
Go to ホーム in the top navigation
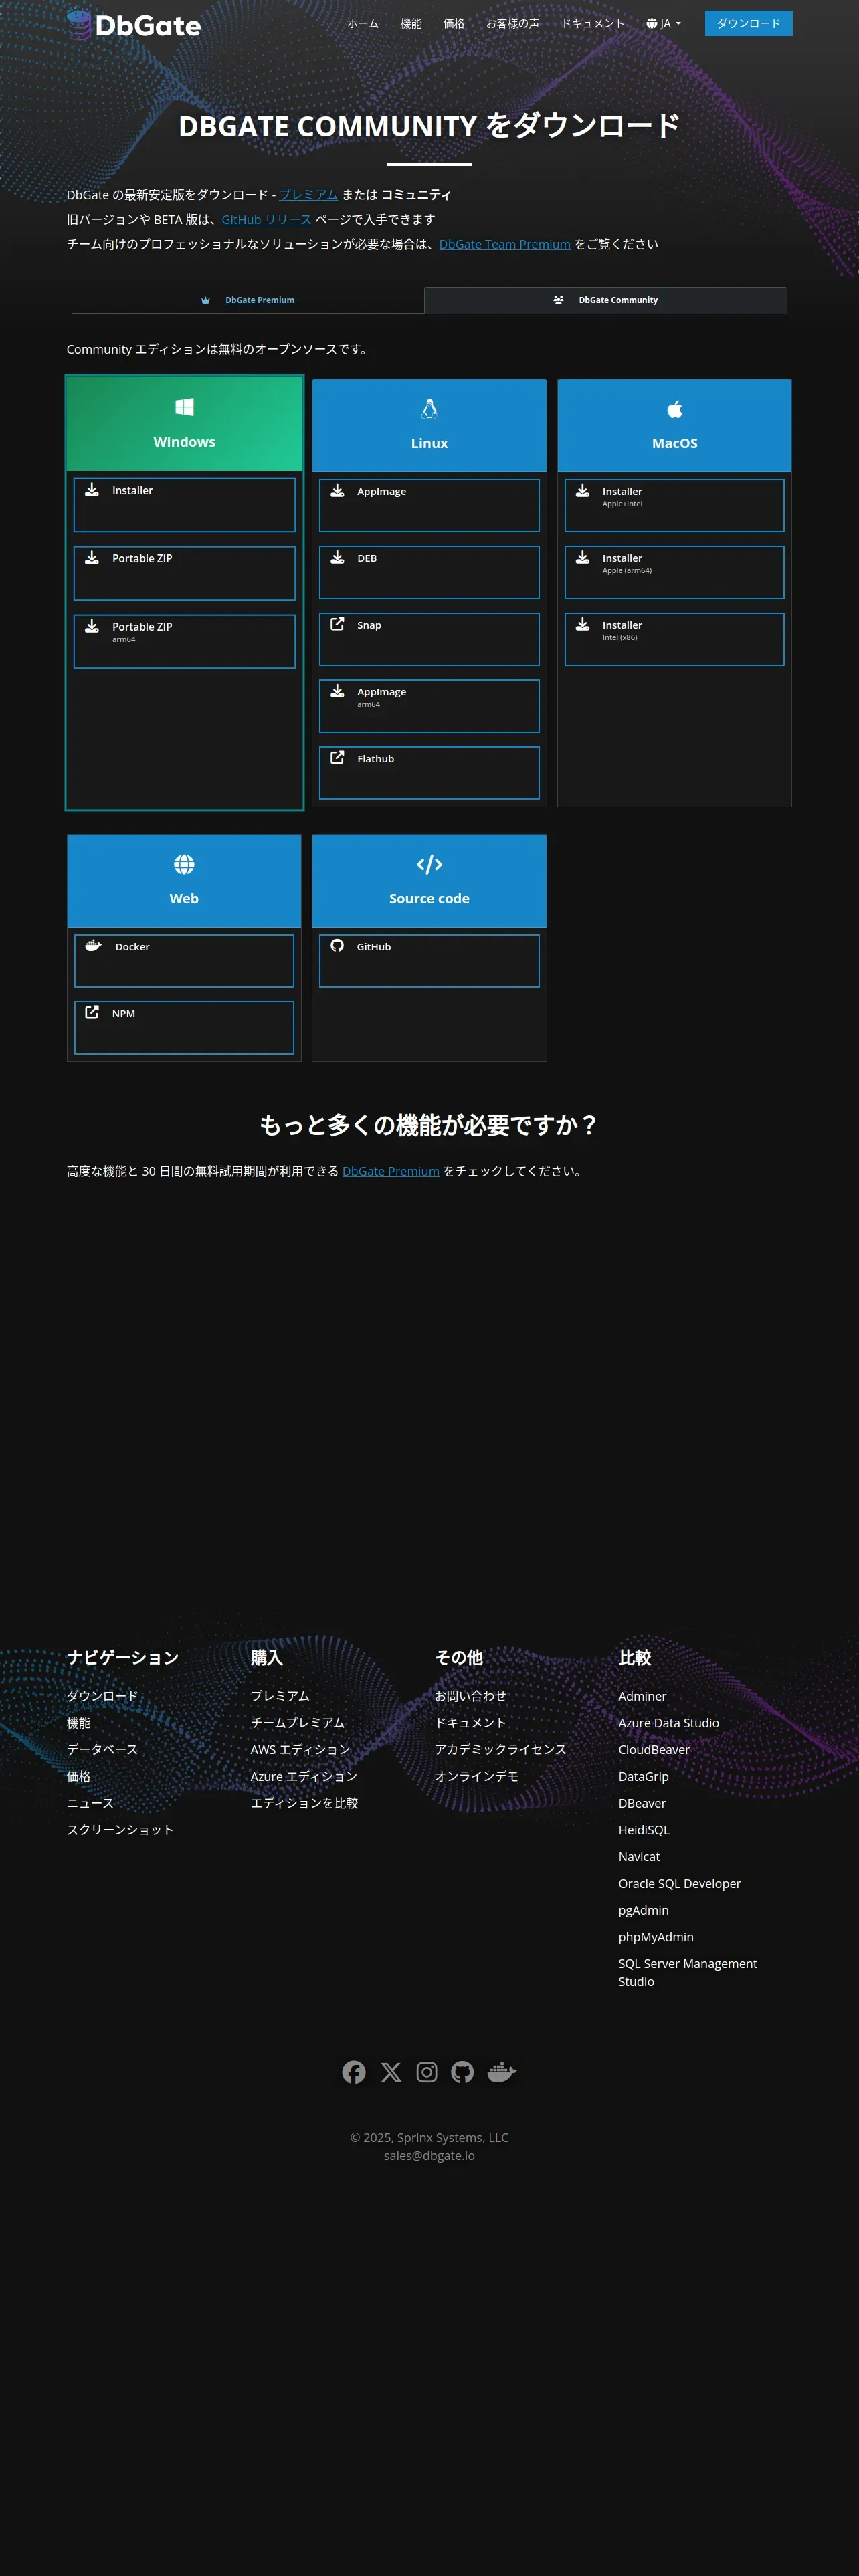pos(363,24)
